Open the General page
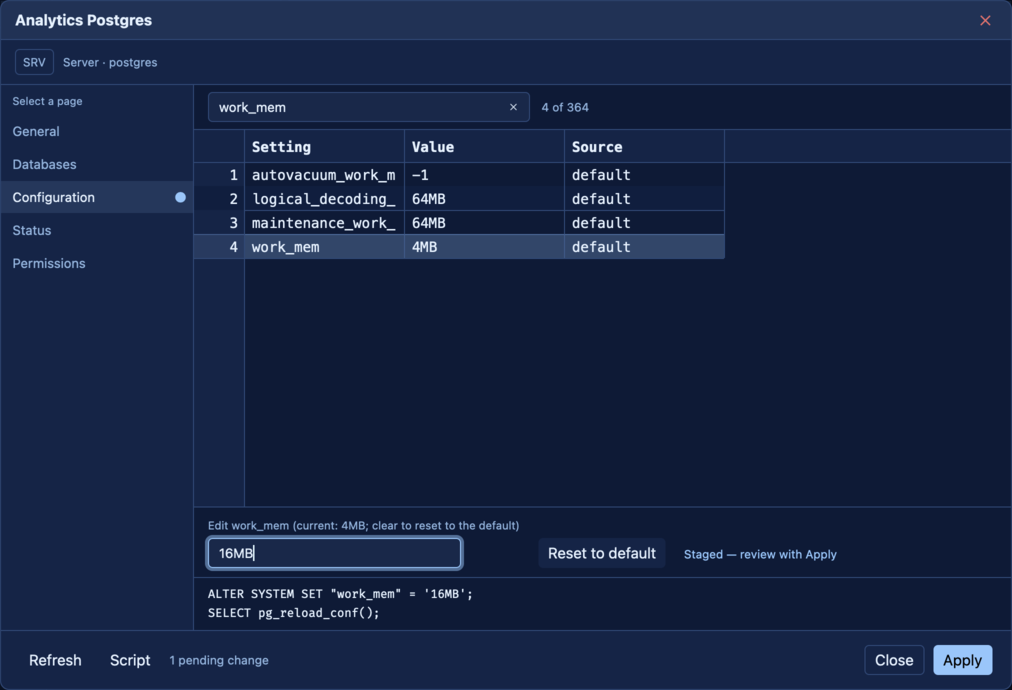 click(x=97, y=132)
